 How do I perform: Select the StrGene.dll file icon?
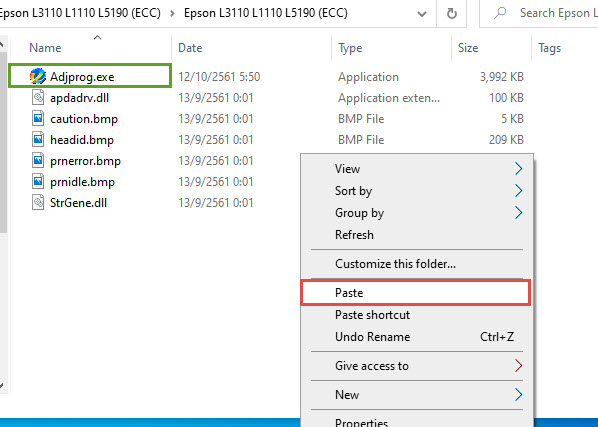coord(38,202)
